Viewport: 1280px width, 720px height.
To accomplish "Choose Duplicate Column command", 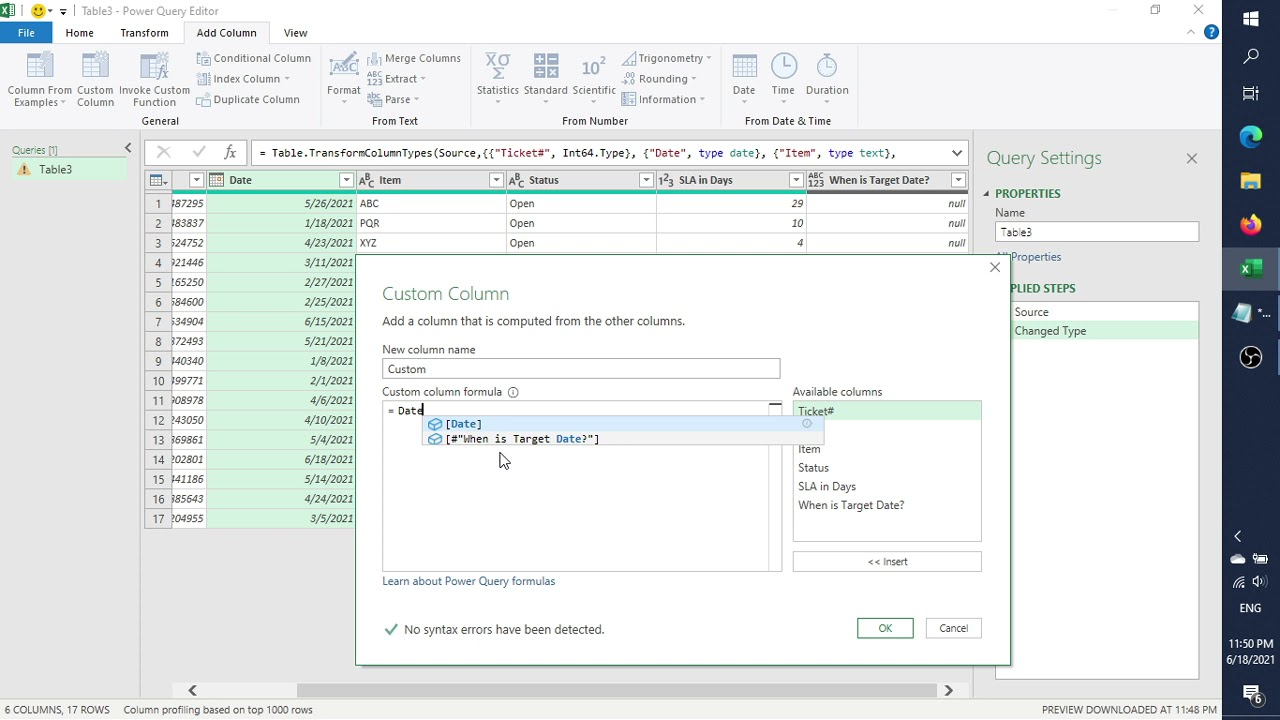I will point(248,99).
